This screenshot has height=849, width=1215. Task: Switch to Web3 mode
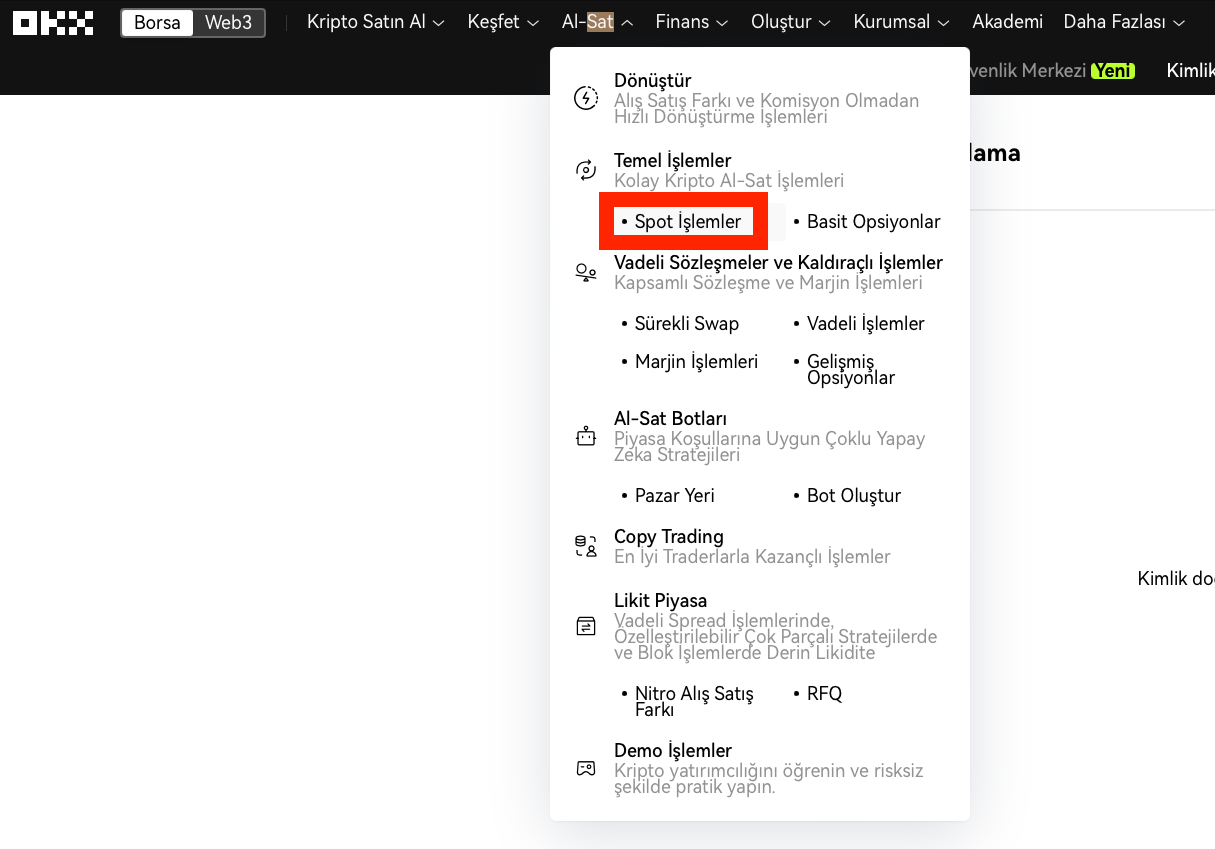pyautogui.click(x=229, y=22)
